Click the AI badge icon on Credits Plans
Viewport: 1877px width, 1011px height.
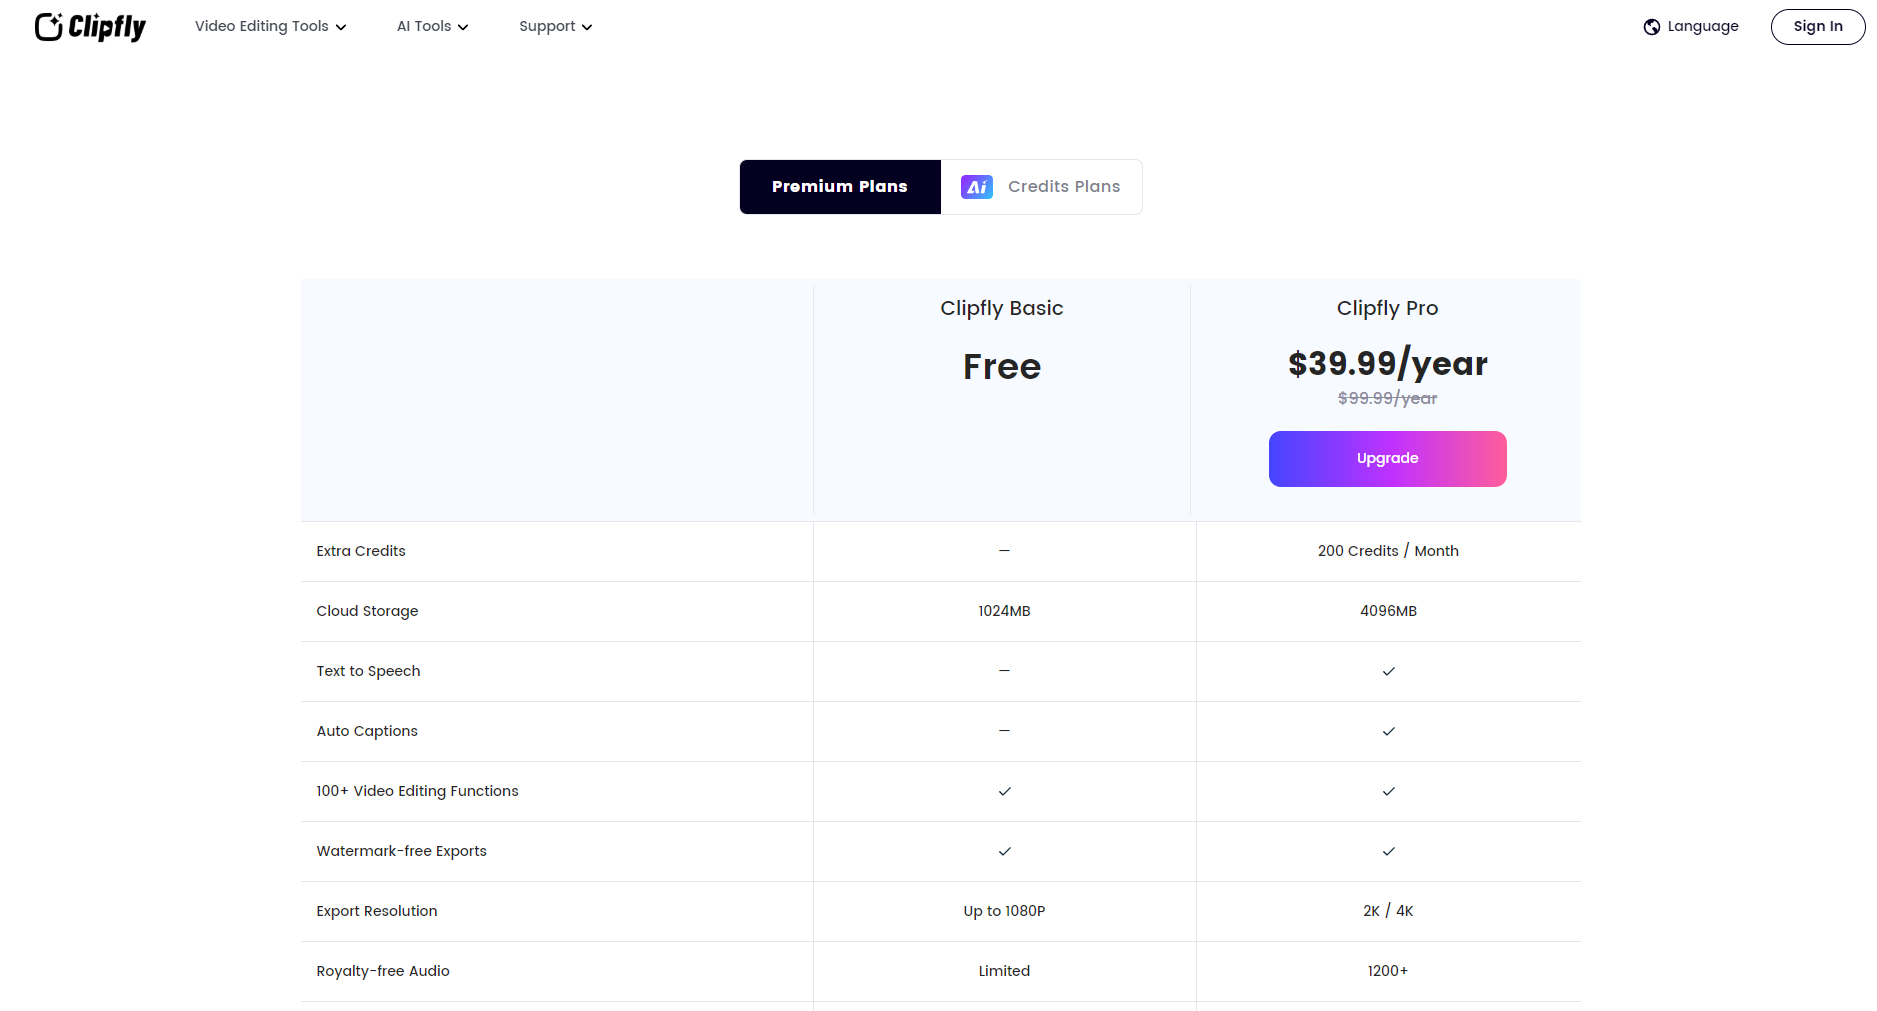(977, 187)
